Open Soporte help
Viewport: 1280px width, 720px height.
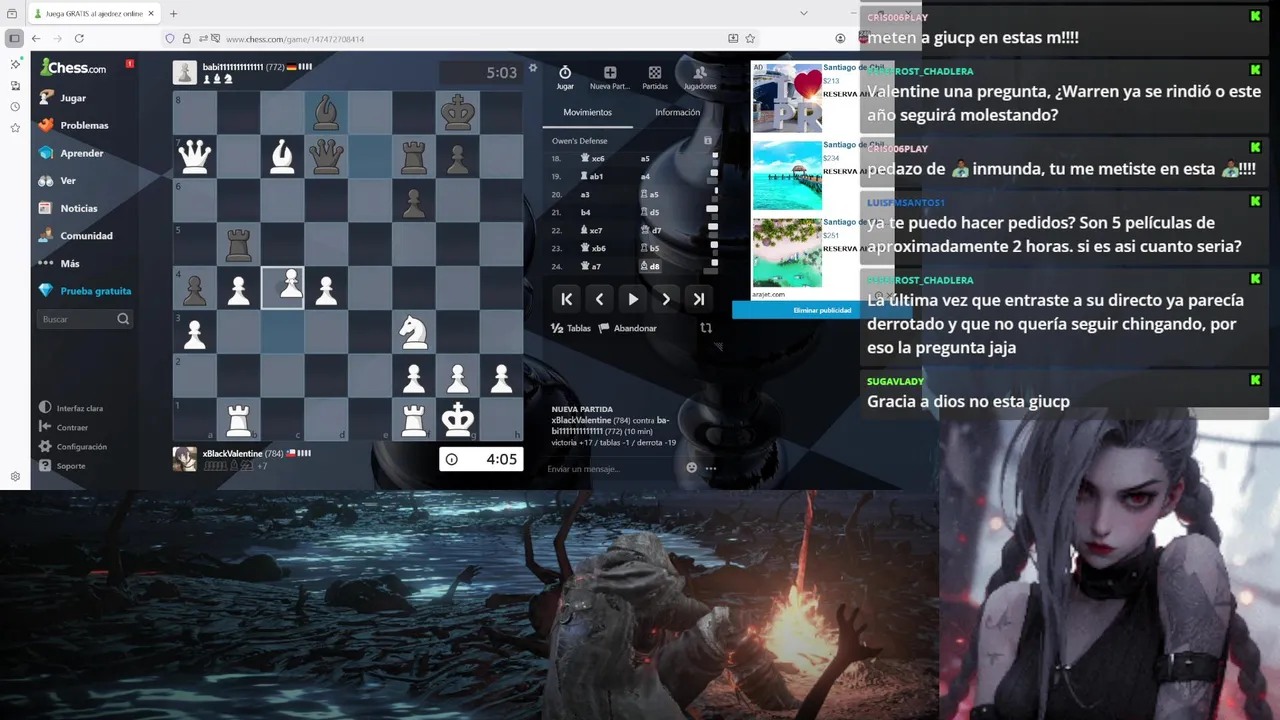pos(62,466)
